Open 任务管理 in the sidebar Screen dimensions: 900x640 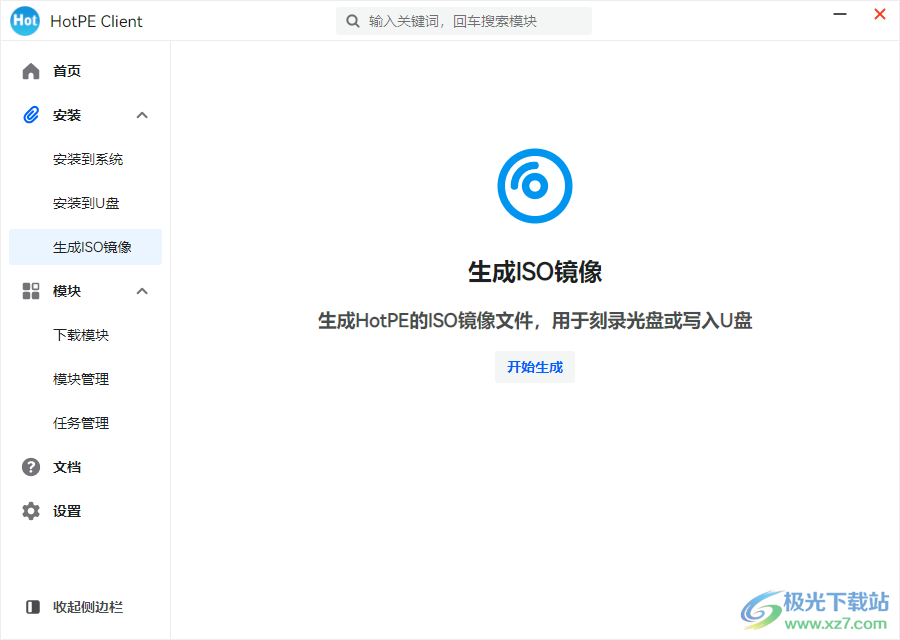(81, 423)
